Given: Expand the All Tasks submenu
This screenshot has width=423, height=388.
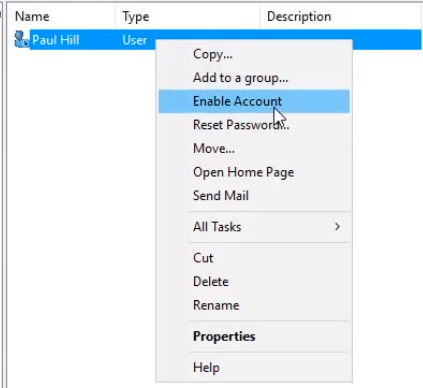Looking at the screenshot, I should (x=254, y=227).
